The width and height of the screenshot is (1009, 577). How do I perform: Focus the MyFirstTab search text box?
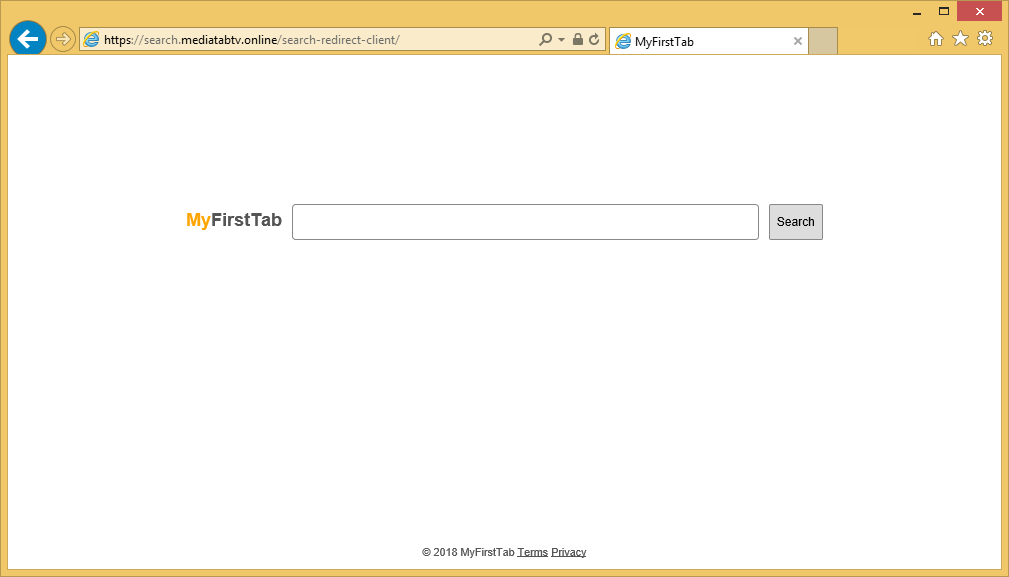point(525,222)
